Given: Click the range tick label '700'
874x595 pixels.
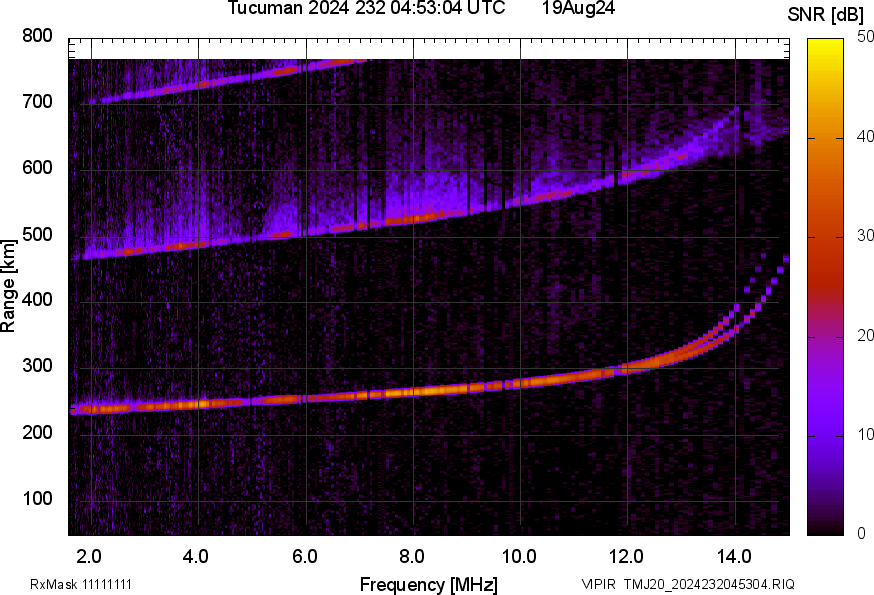Looking at the screenshot, I should pos(37,101).
